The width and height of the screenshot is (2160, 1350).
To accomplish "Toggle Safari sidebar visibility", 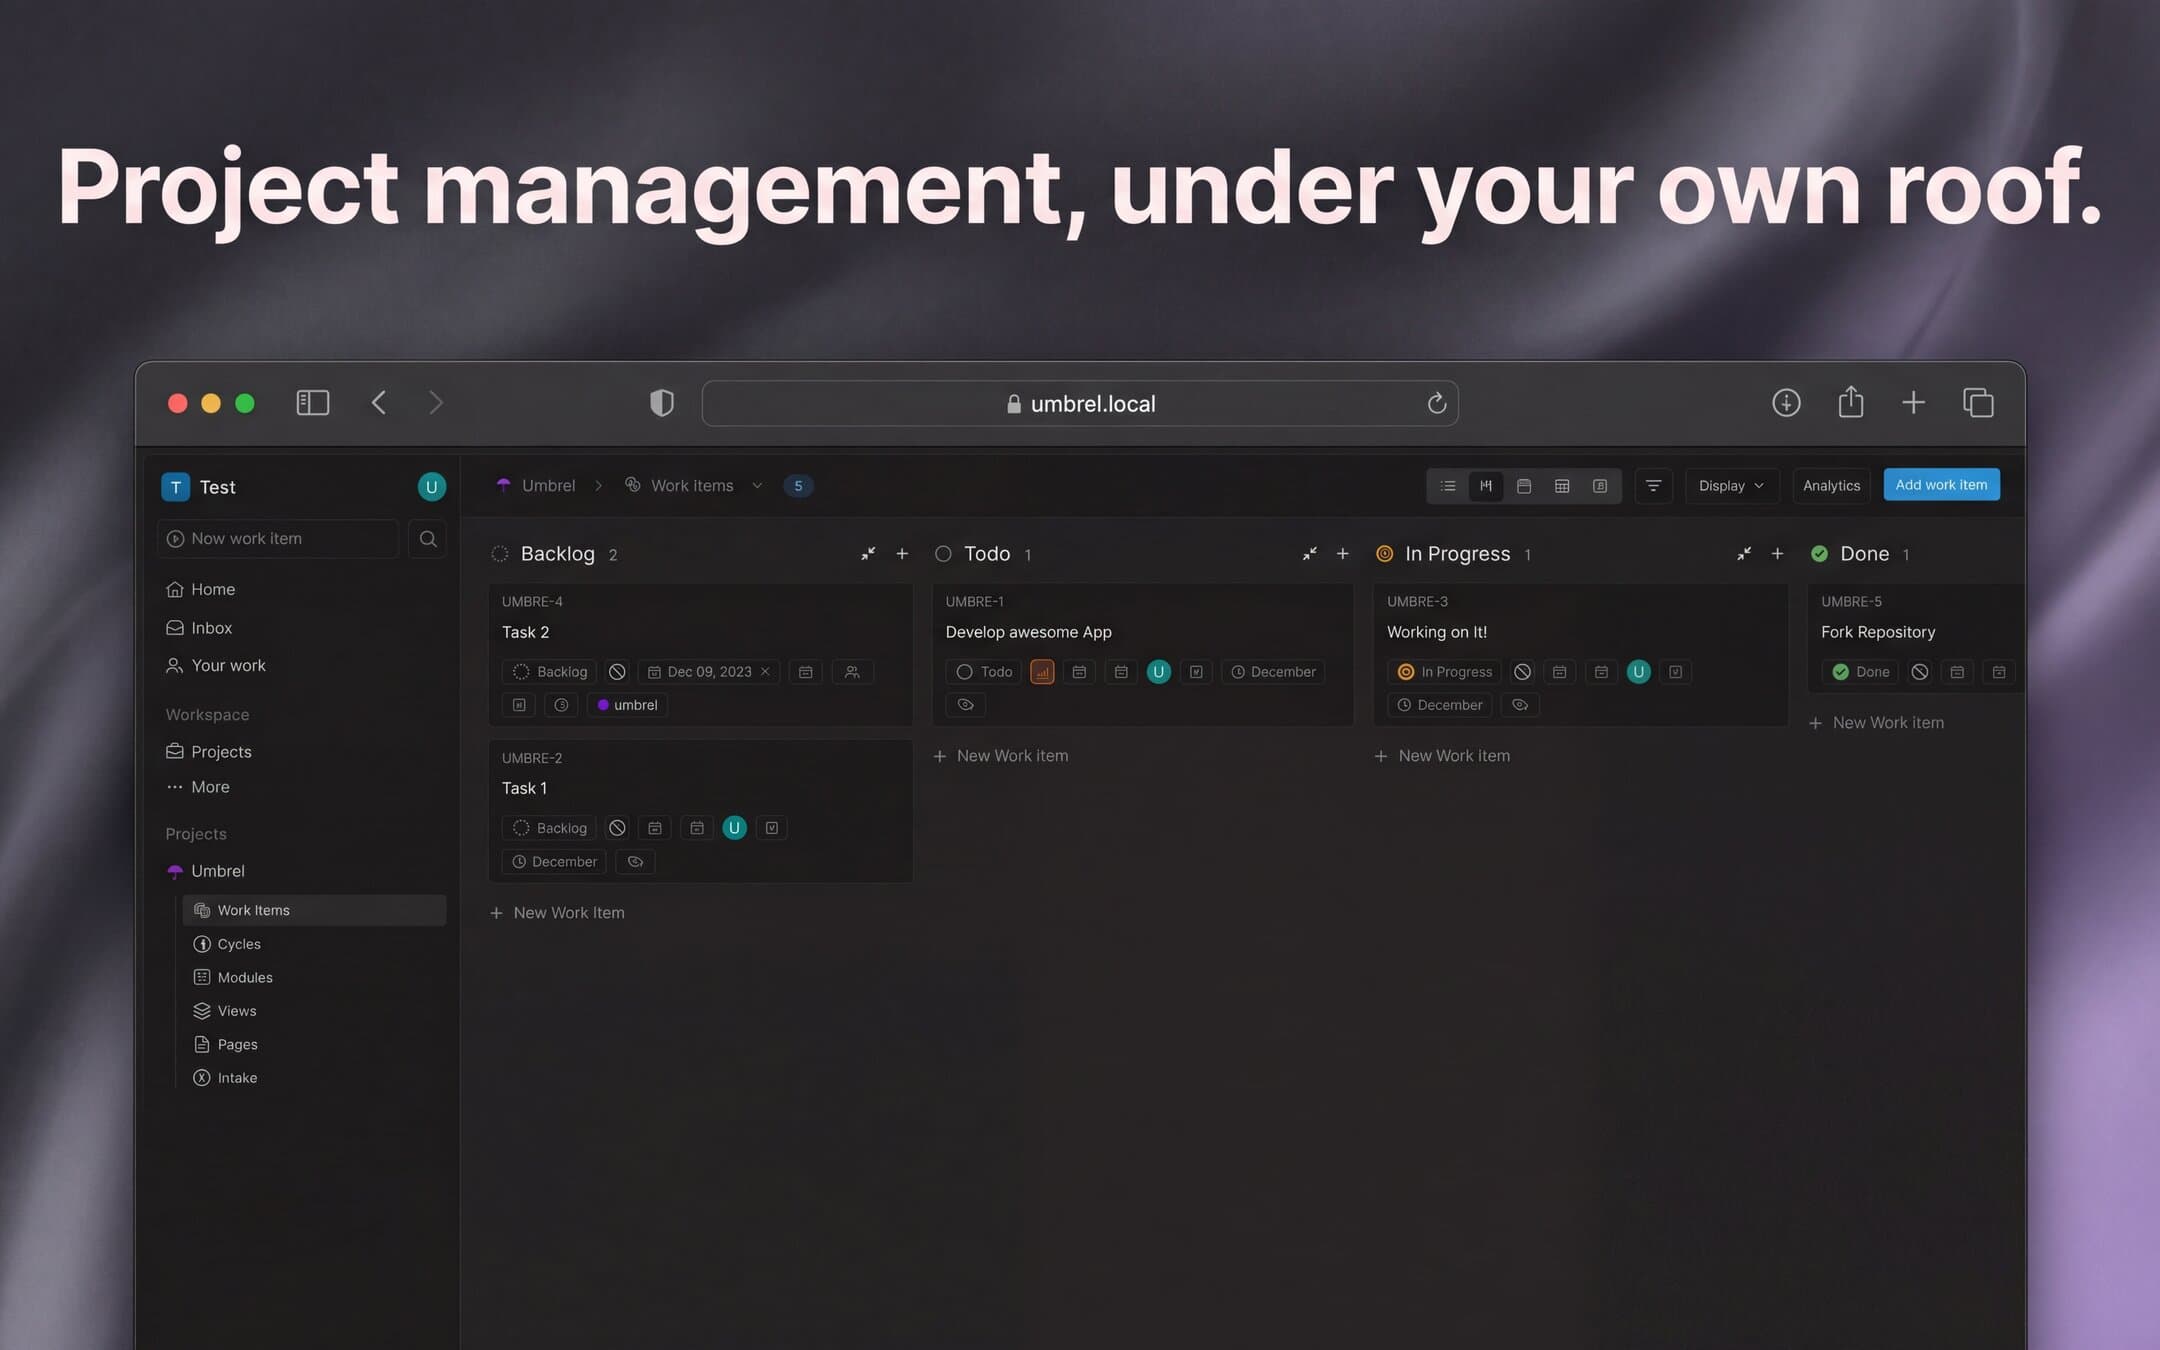I will coord(313,403).
